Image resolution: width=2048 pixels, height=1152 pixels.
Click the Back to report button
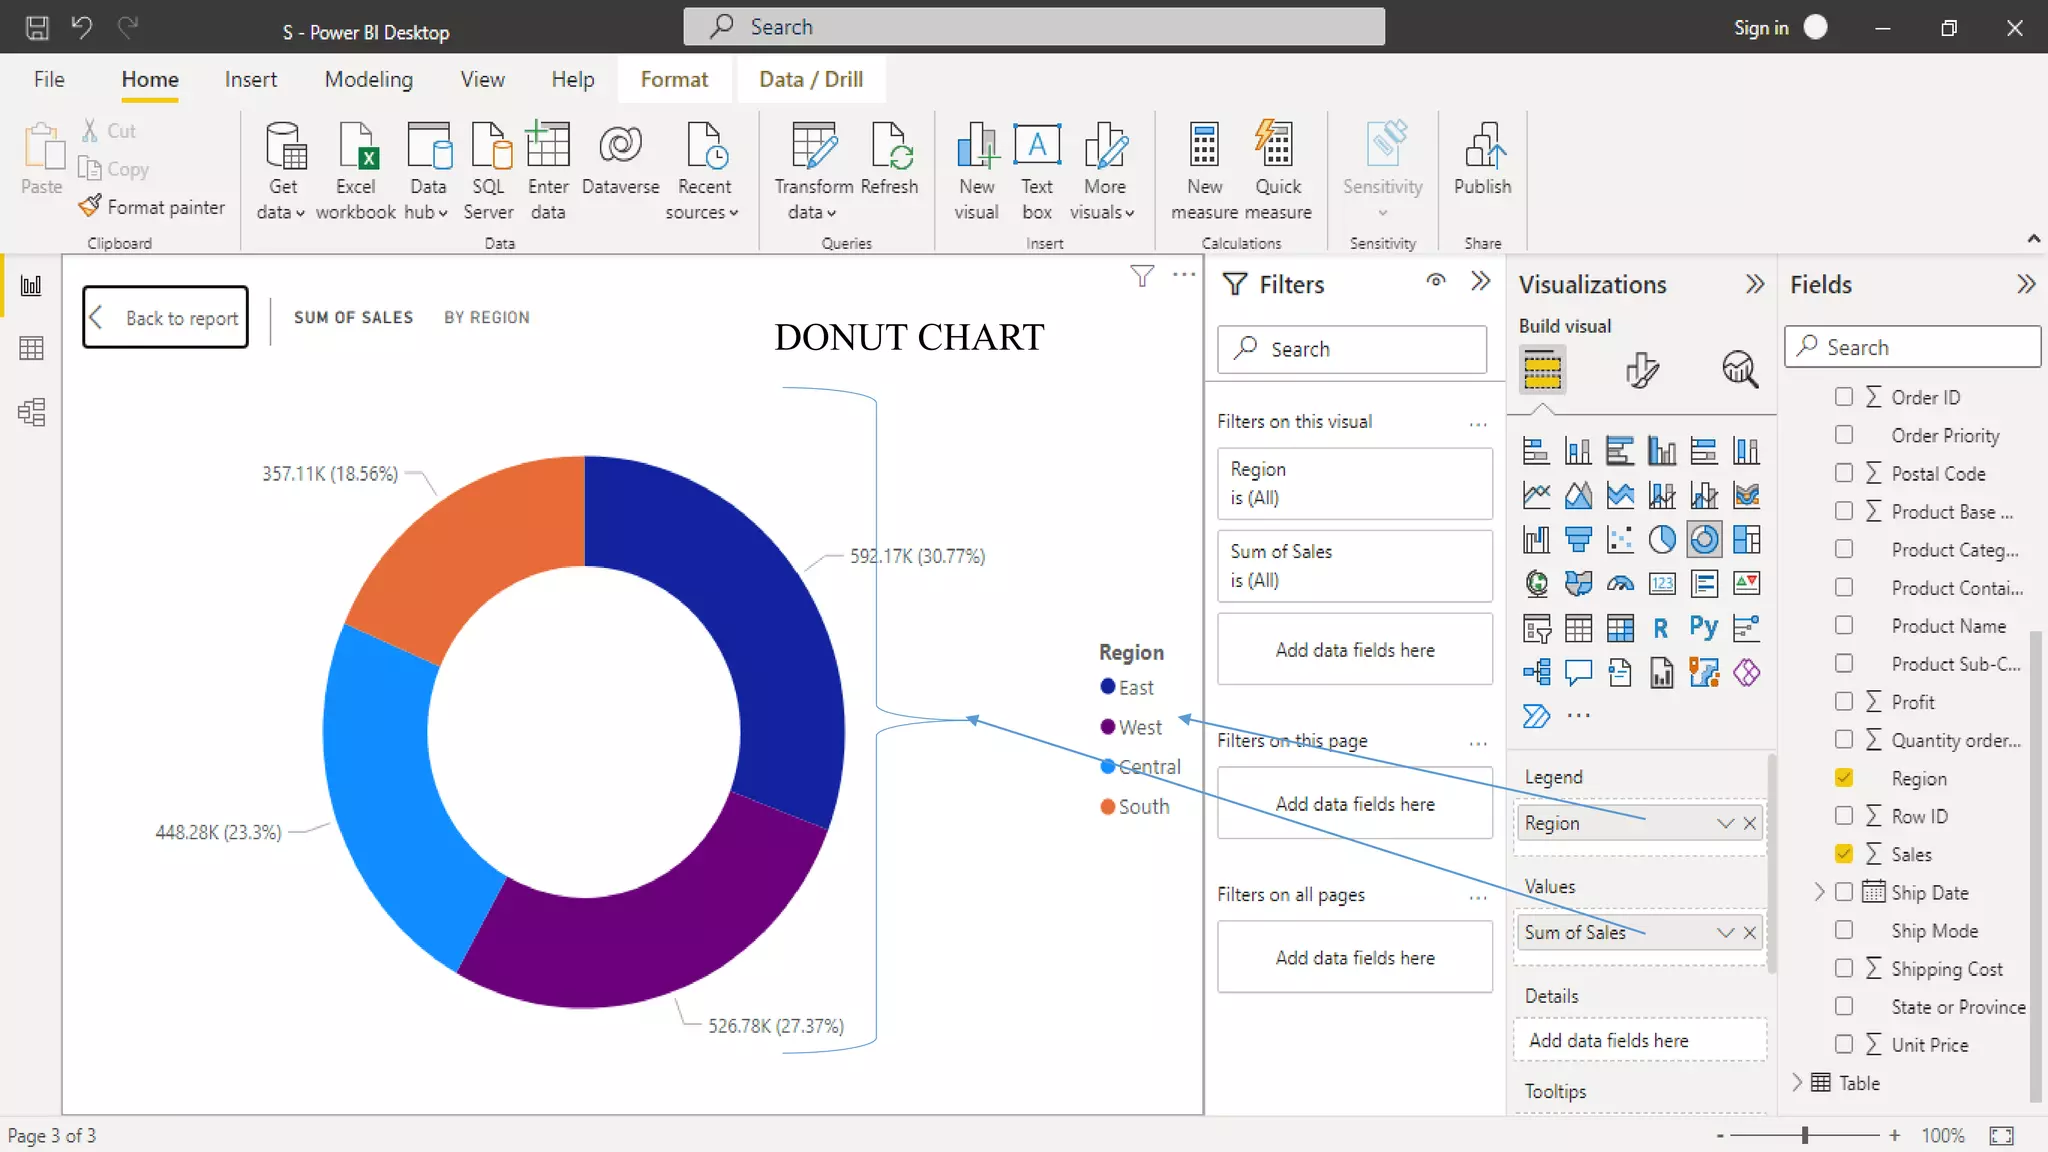click(x=165, y=317)
